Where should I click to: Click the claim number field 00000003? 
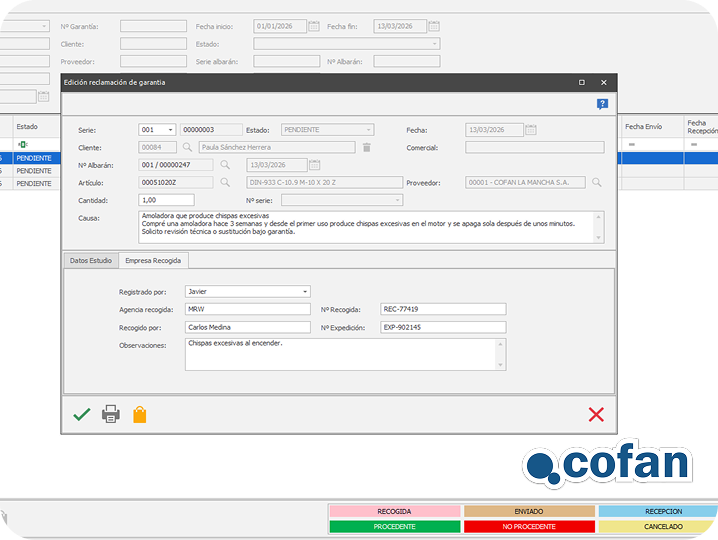(x=211, y=130)
